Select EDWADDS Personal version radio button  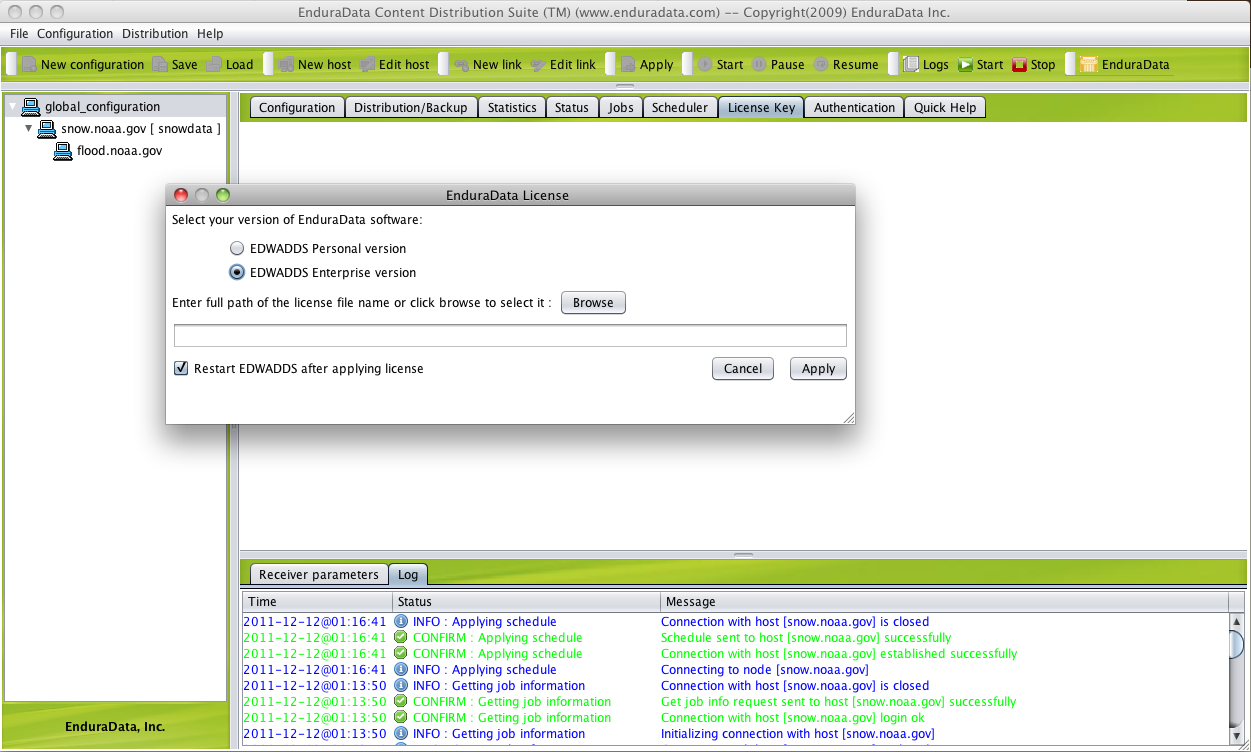237,248
